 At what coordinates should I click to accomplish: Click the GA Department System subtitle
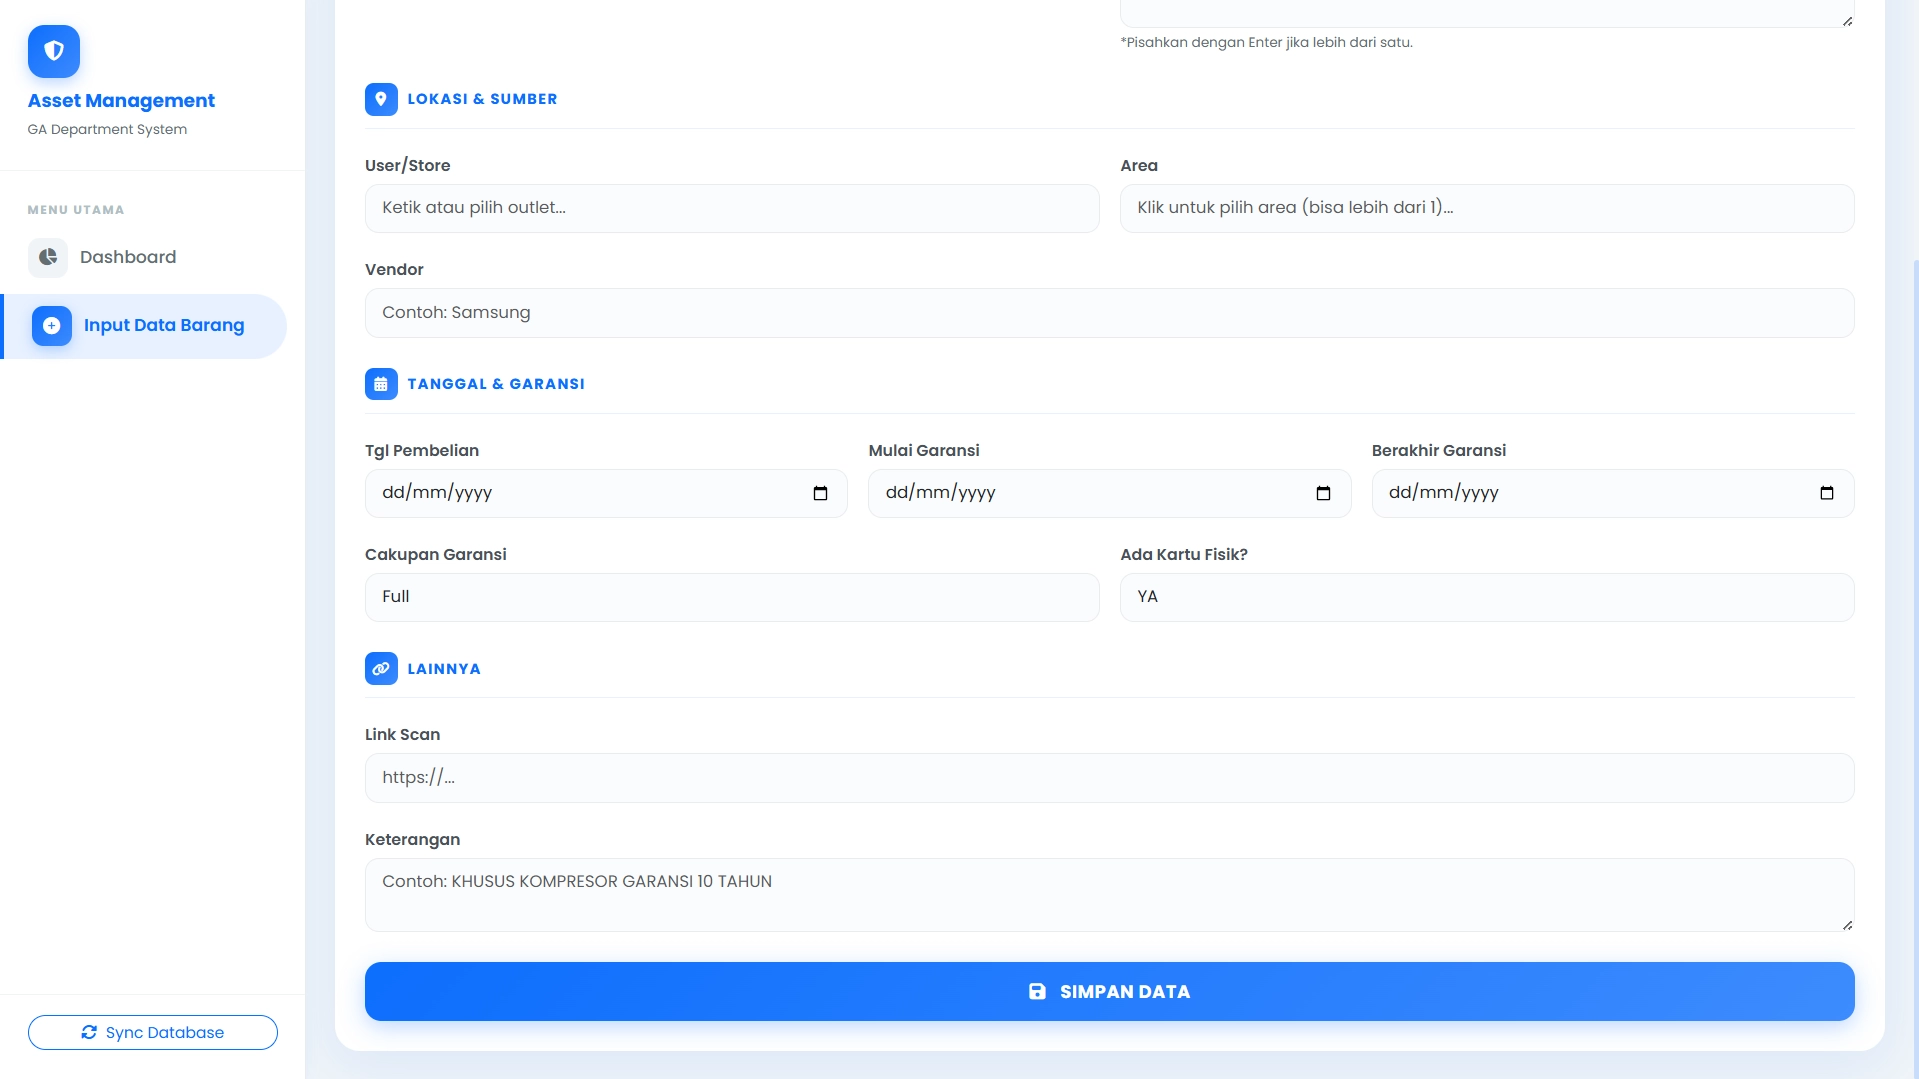click(107, 129)
